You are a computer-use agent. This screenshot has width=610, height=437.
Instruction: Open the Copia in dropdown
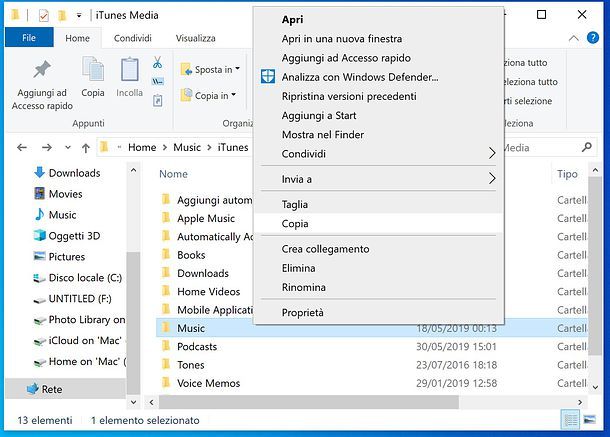click(x=208, y=95)
